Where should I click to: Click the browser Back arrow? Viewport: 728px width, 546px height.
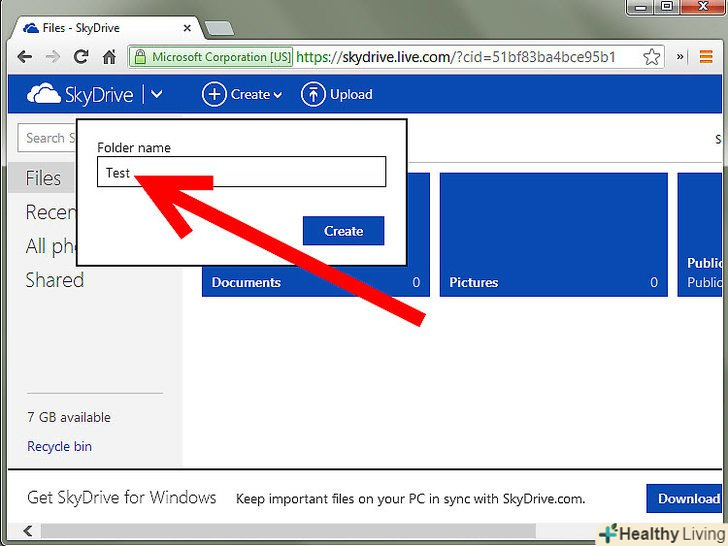pos(25,57)
